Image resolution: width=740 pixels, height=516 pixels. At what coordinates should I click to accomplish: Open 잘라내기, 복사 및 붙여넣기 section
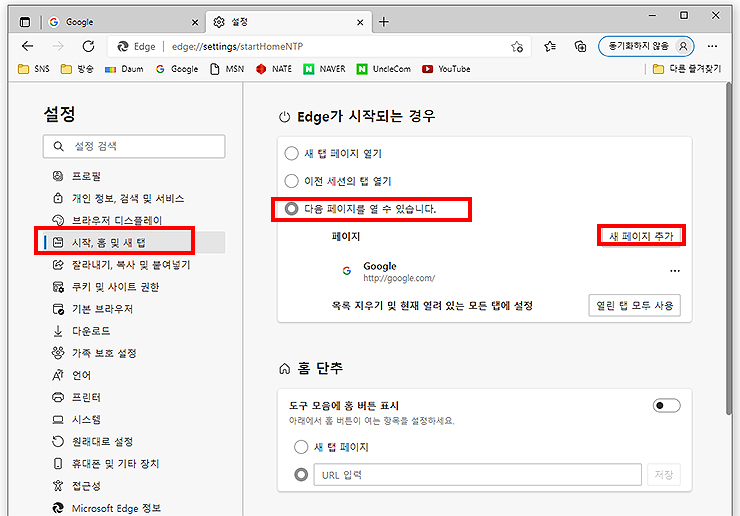click(x=134, y=265)
